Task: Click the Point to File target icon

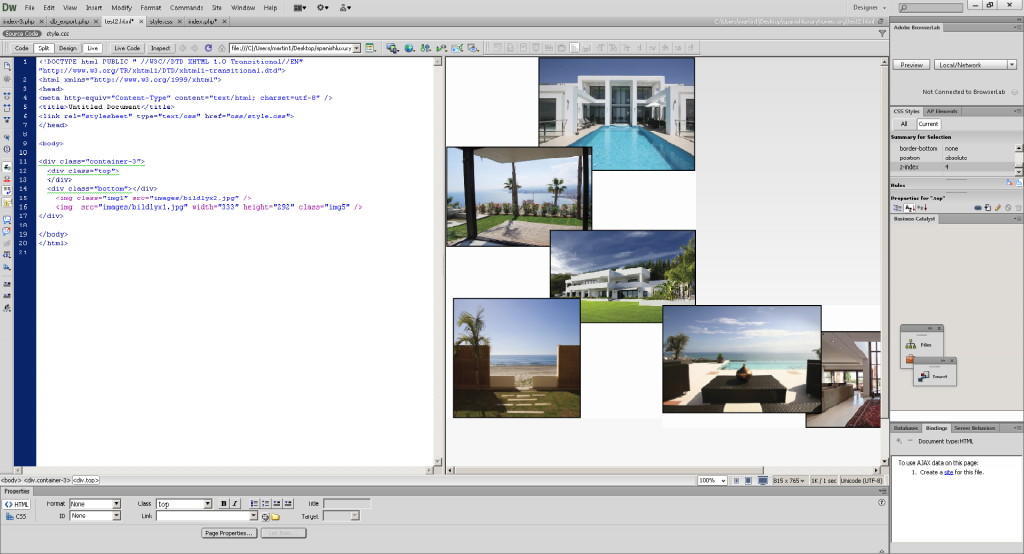Action: (265, 517)
